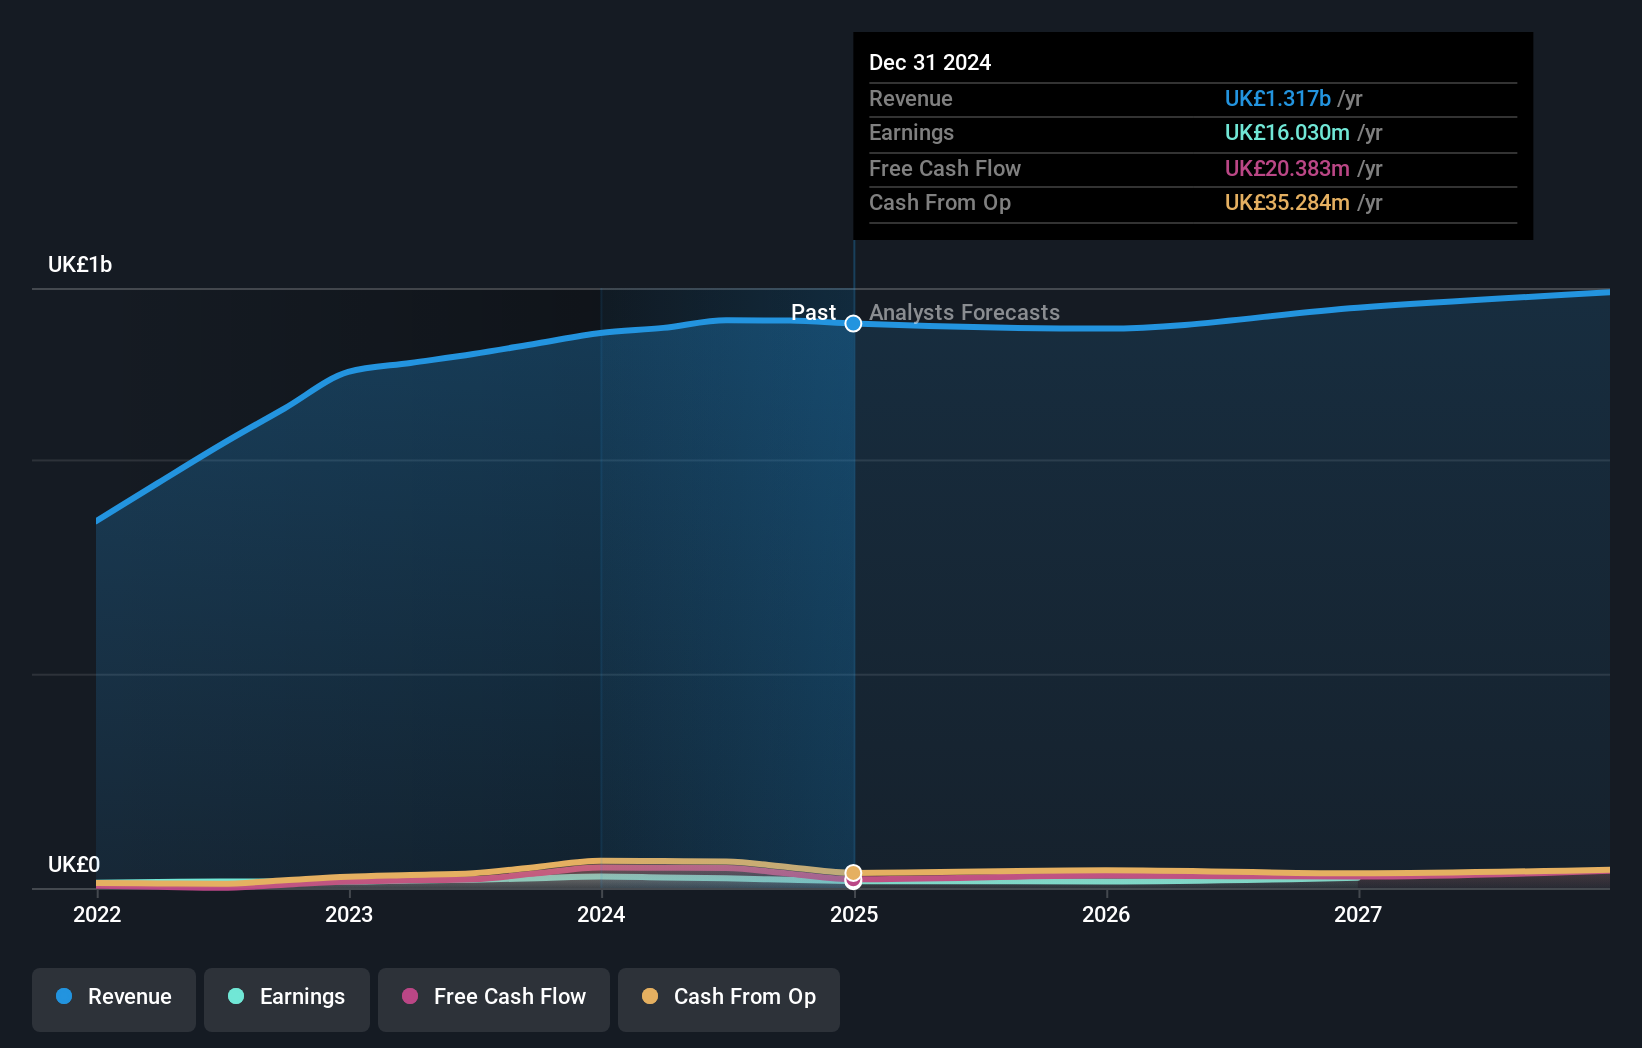Click the 2024 x-axis label

click(601, 914)
